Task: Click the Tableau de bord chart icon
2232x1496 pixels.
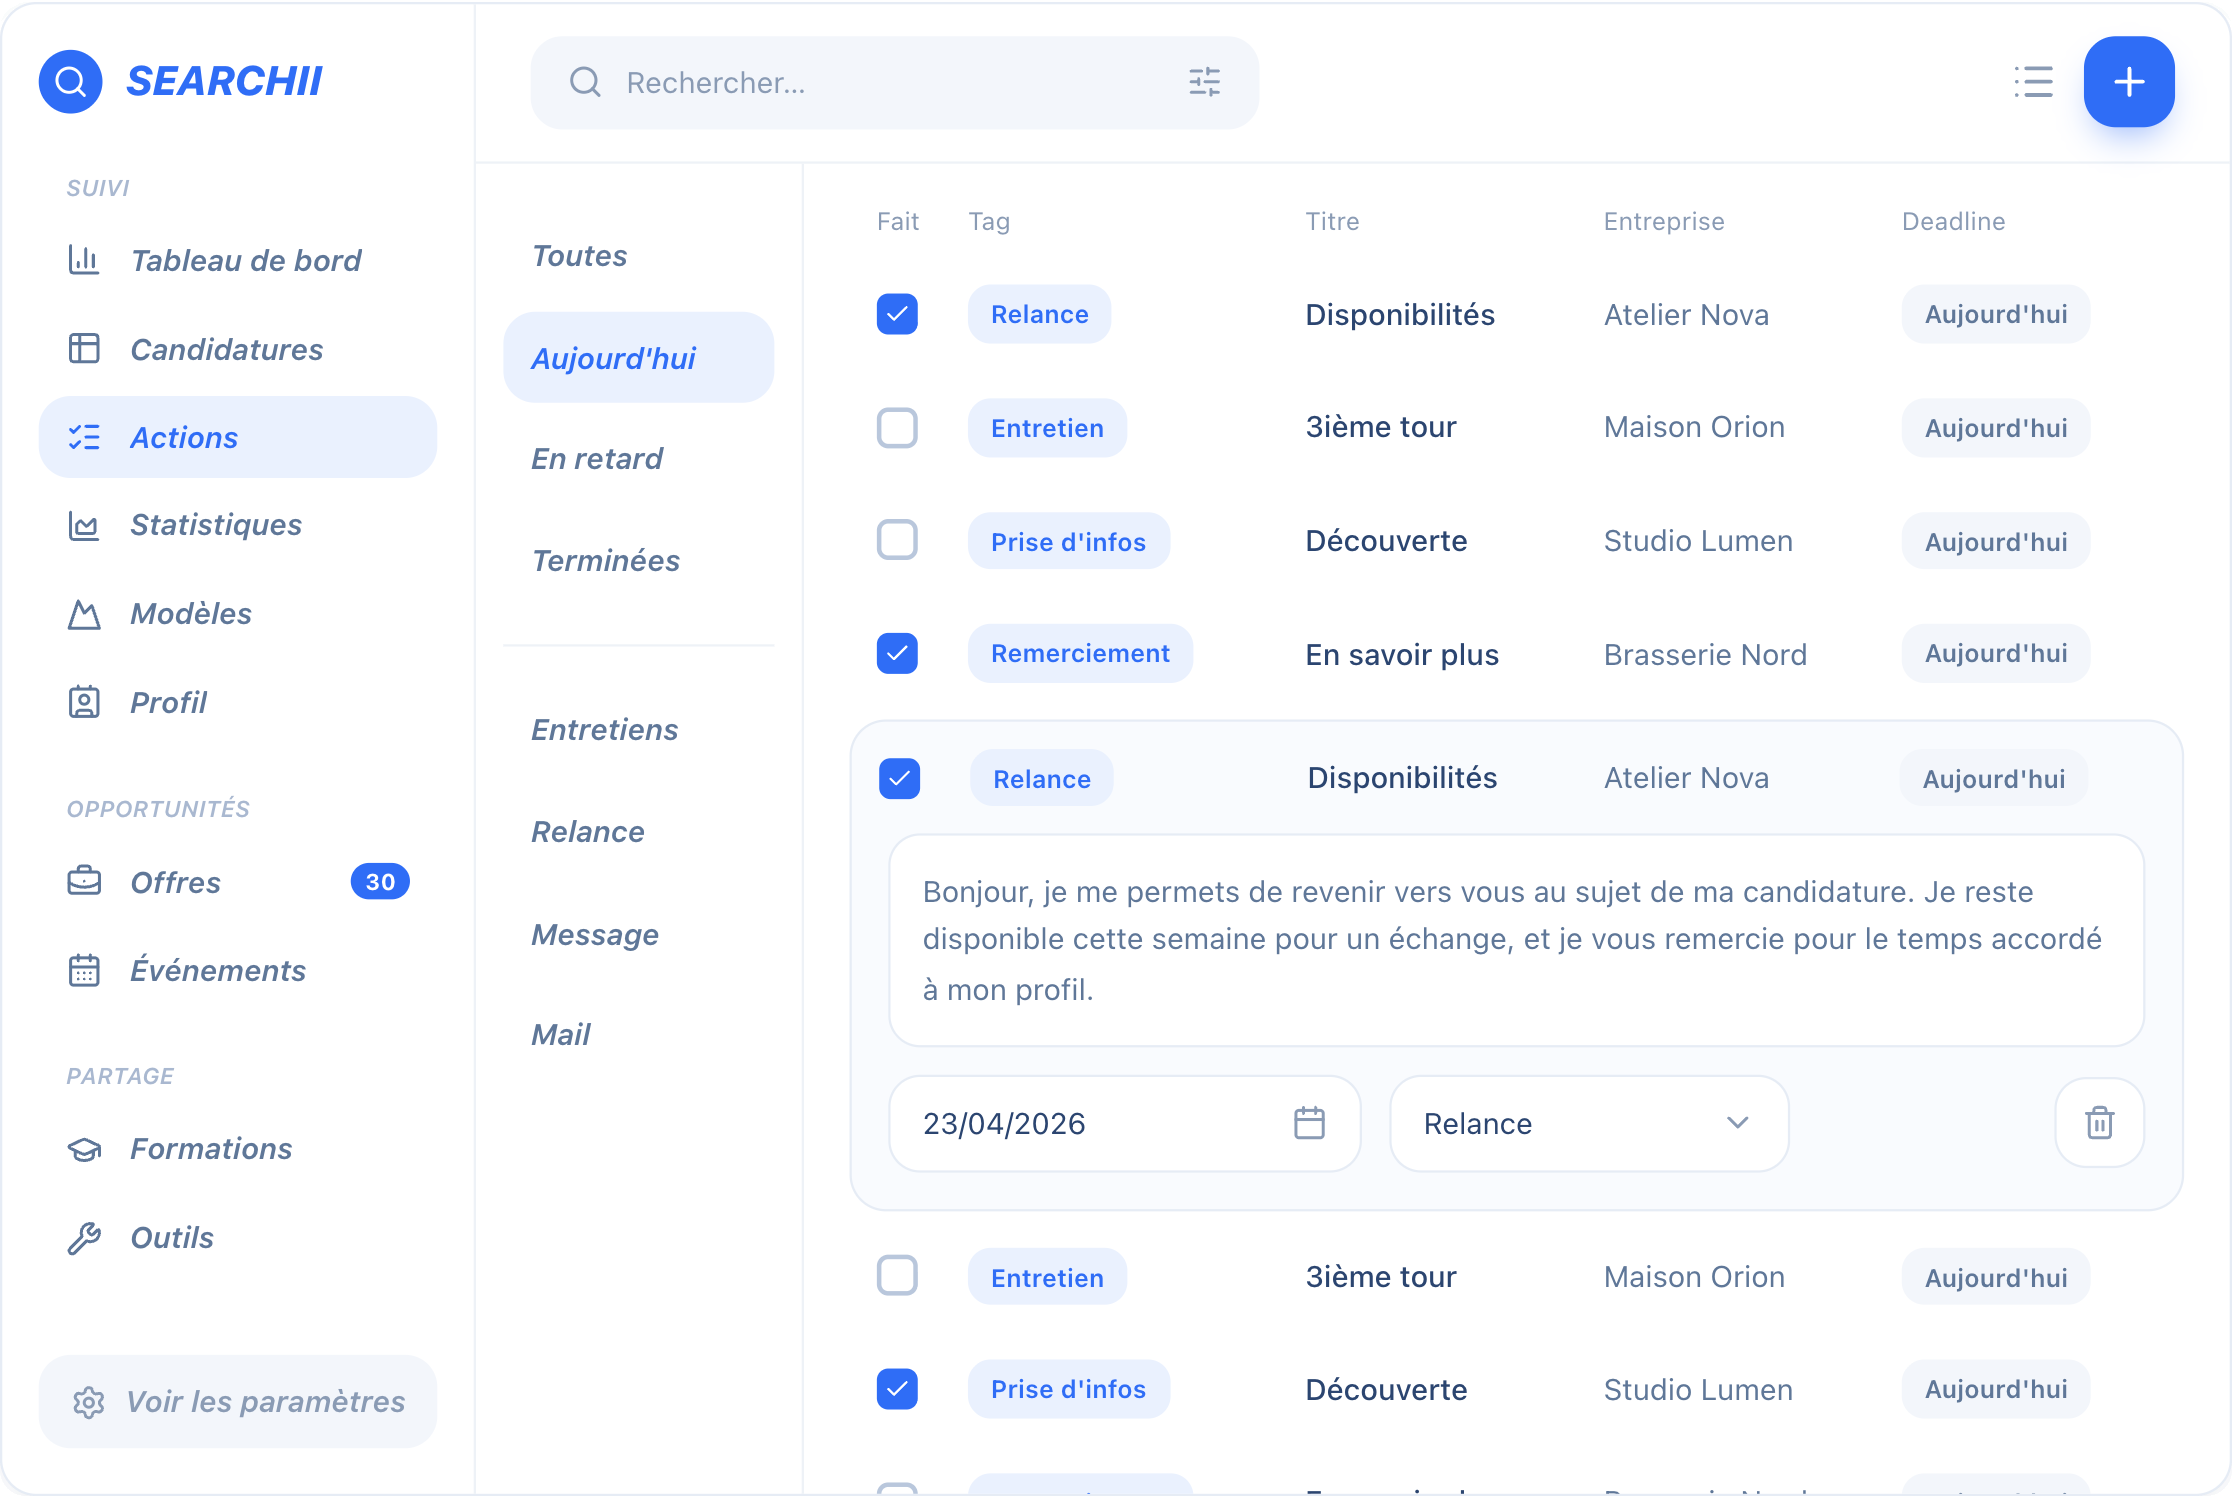Action: point(84,260)
